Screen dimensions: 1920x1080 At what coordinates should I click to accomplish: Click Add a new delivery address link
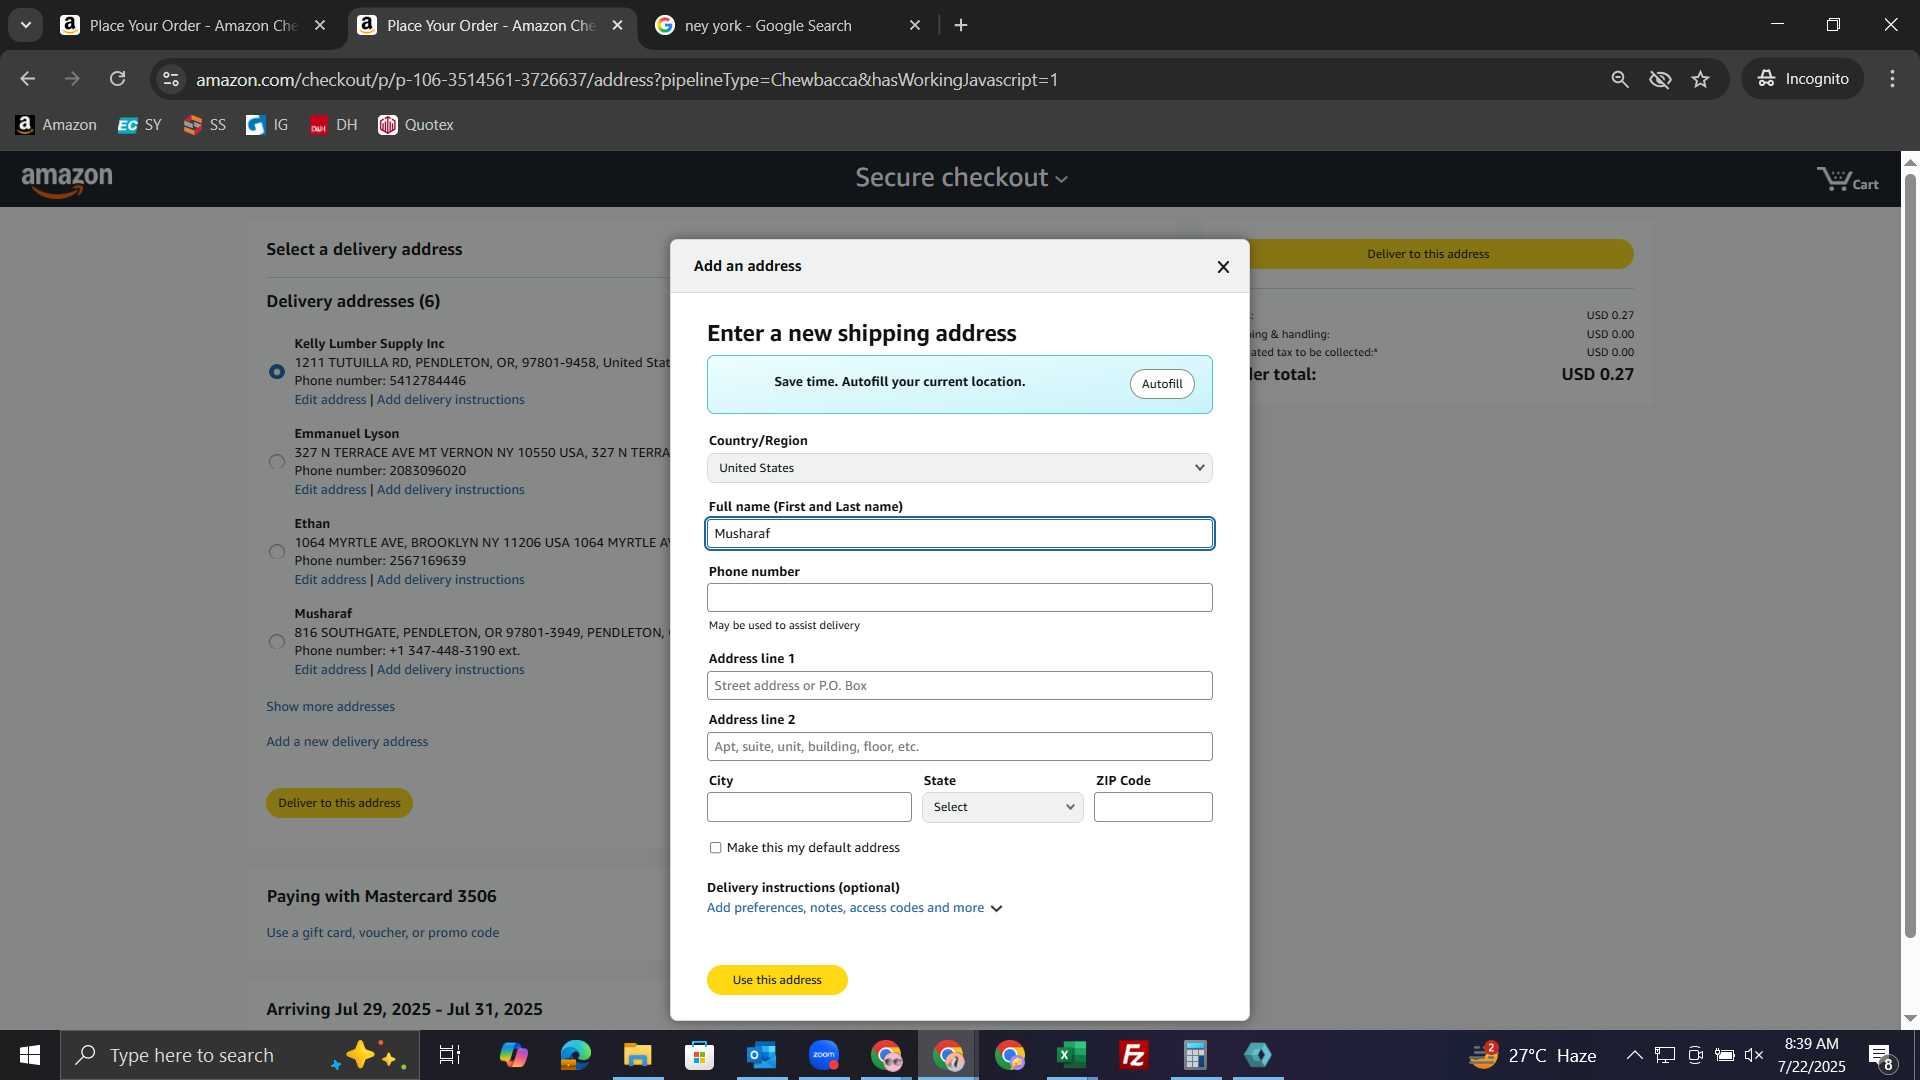(x=347, y=742)
